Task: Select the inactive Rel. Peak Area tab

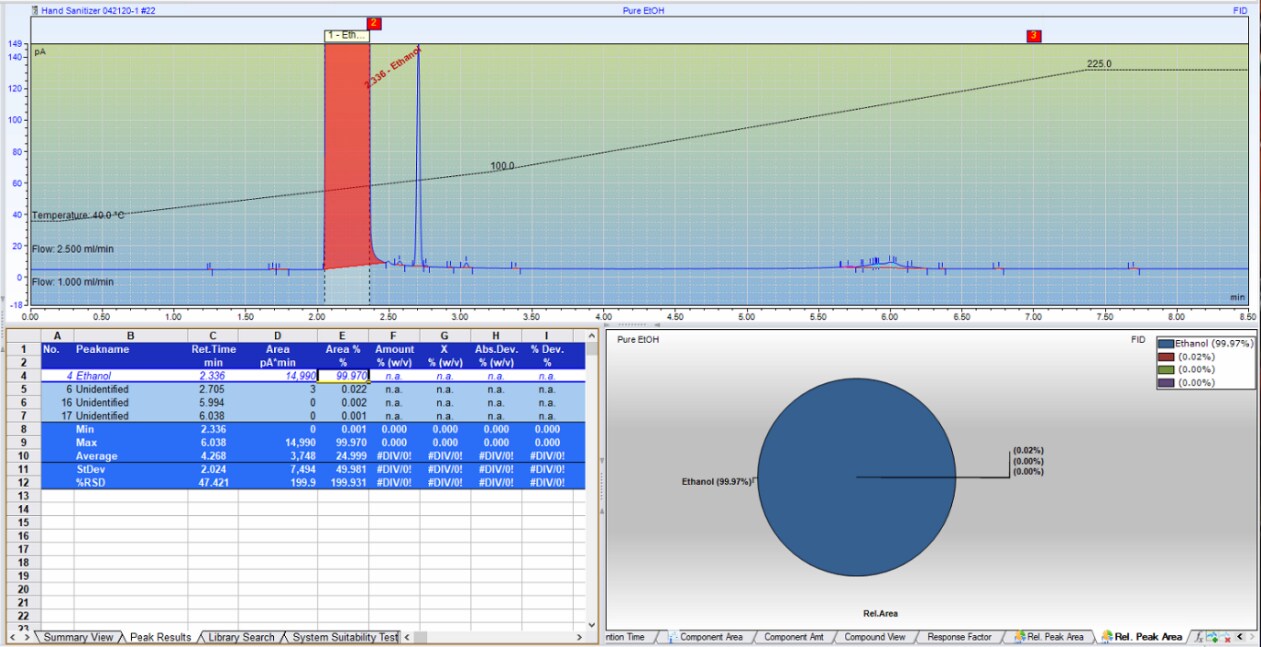Action: 1048,637
